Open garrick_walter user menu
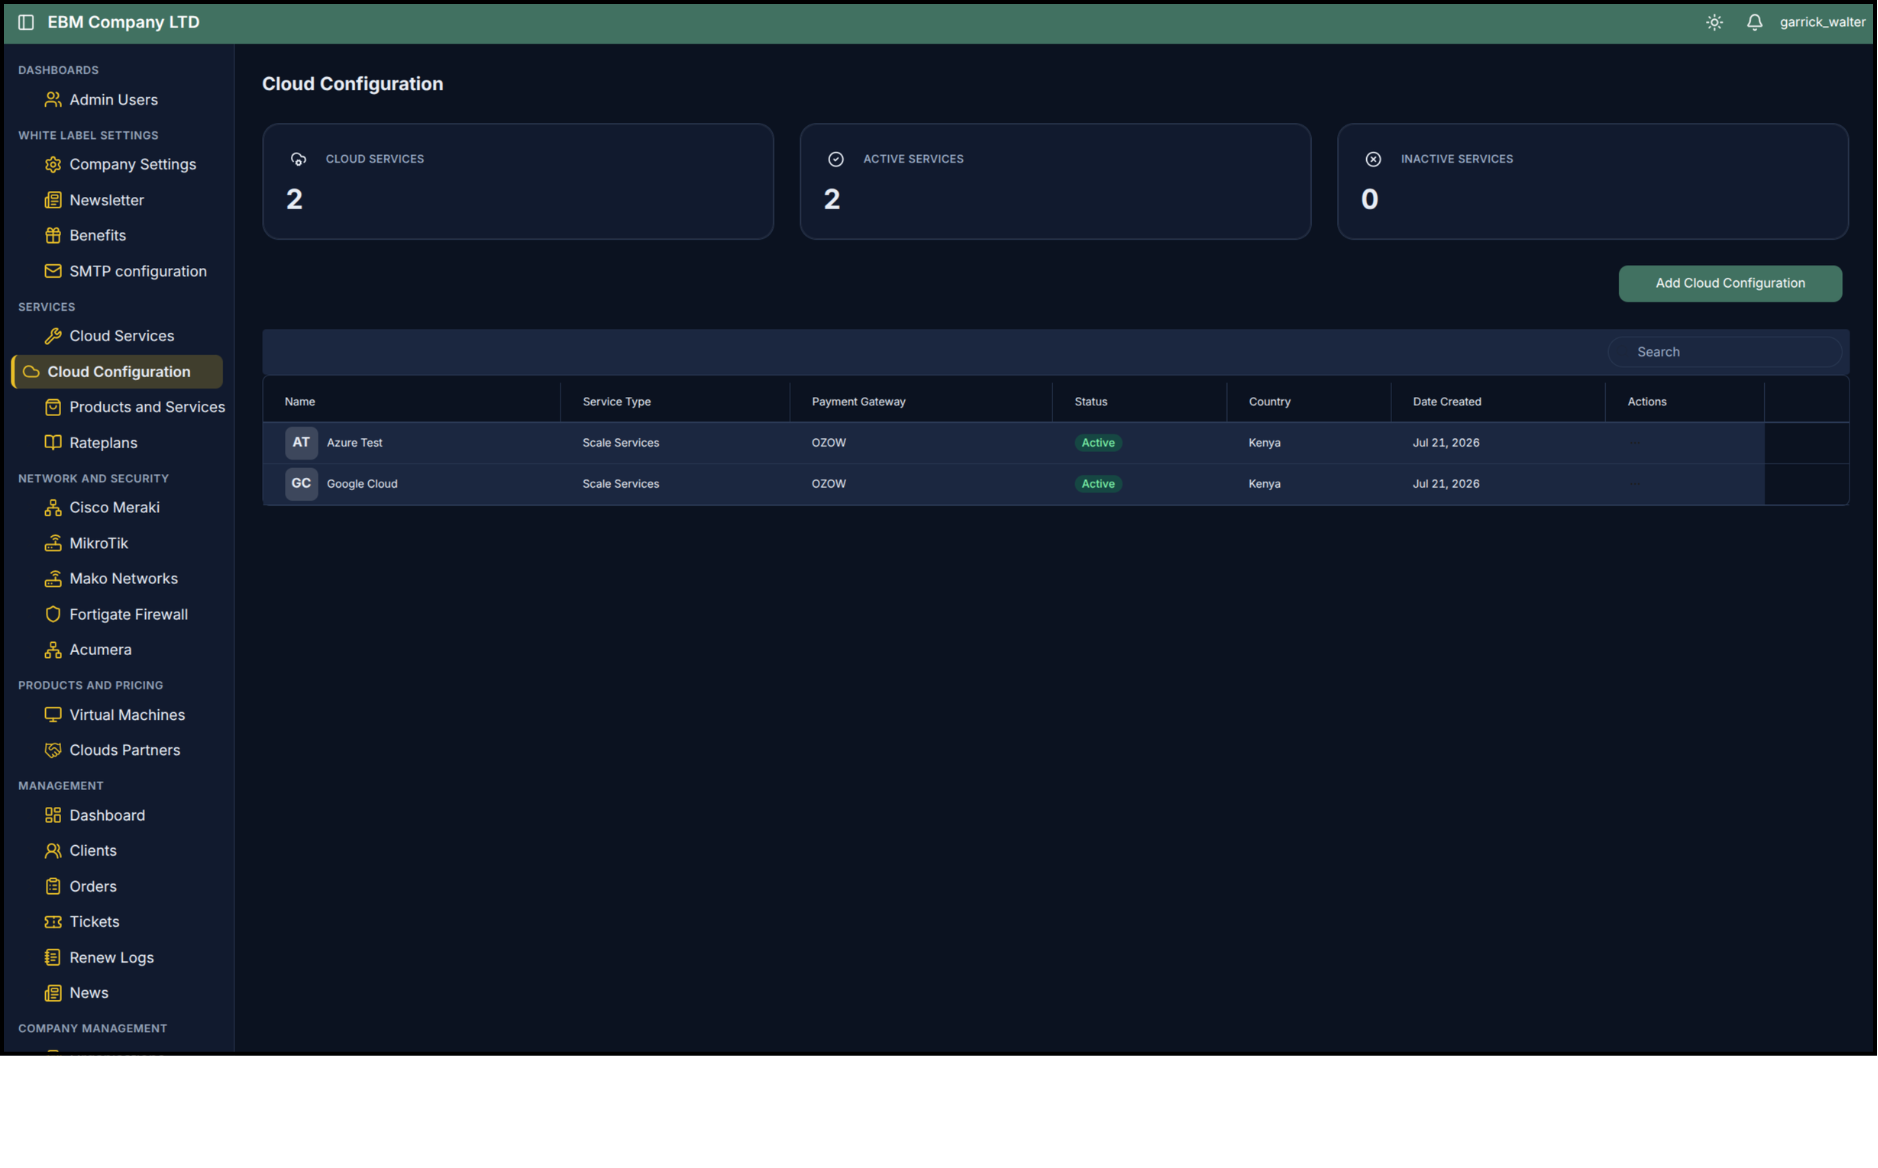 coord(1822,22)
